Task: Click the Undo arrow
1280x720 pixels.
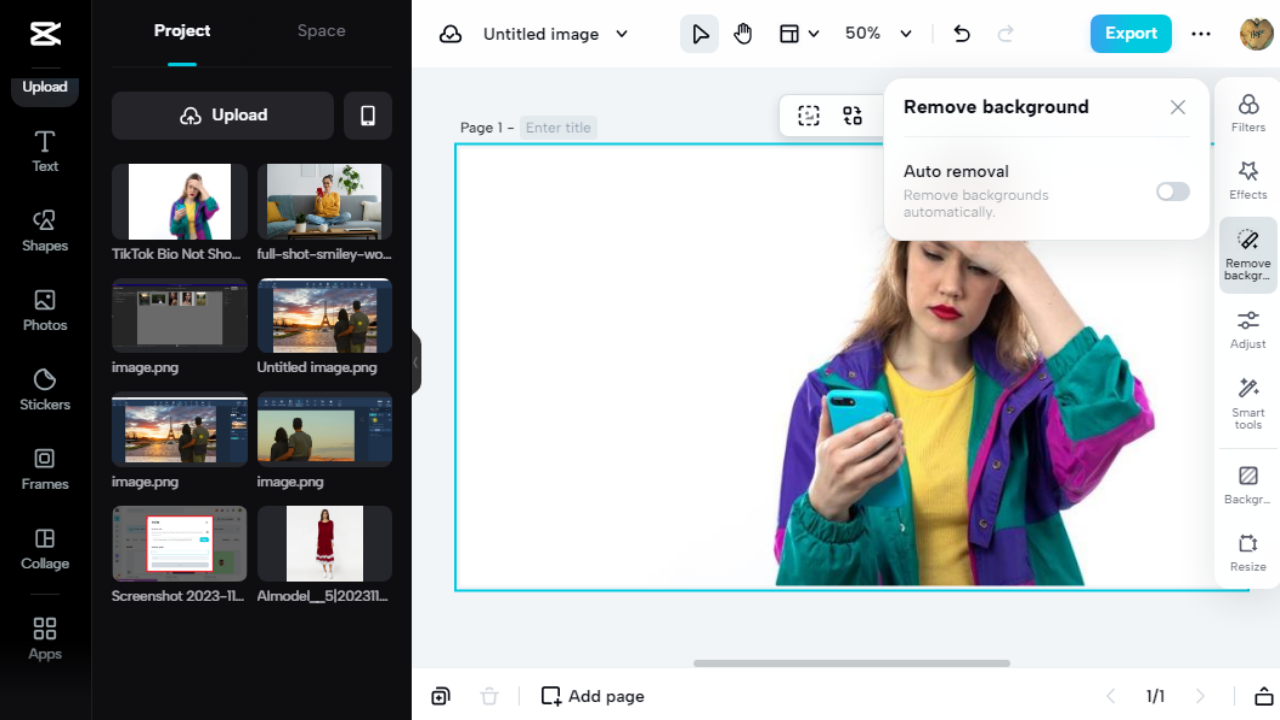Action: (x=961, y=34)
